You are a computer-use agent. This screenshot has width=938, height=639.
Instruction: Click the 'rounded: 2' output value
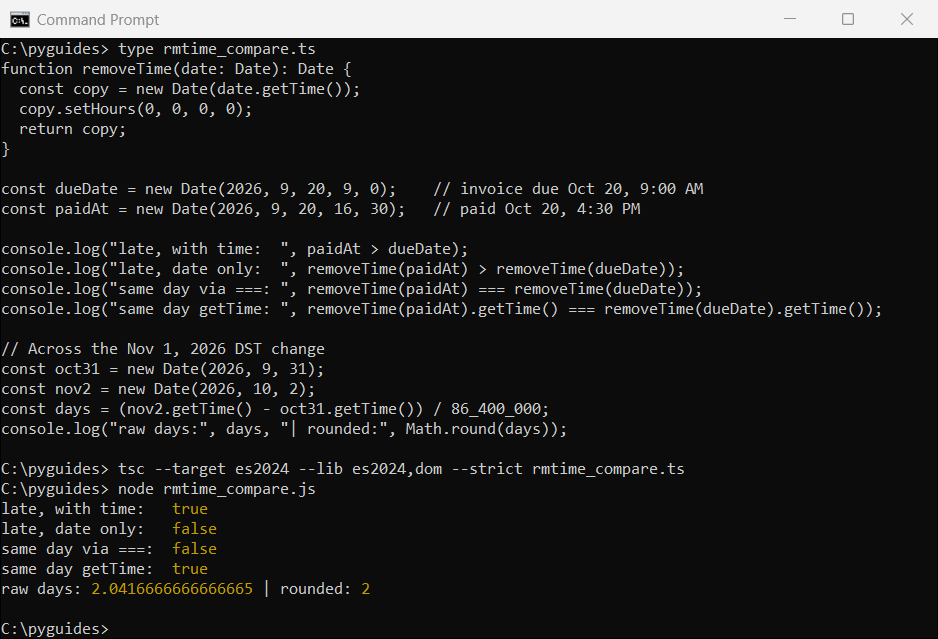pyautogui.click(x=325, y=589)
